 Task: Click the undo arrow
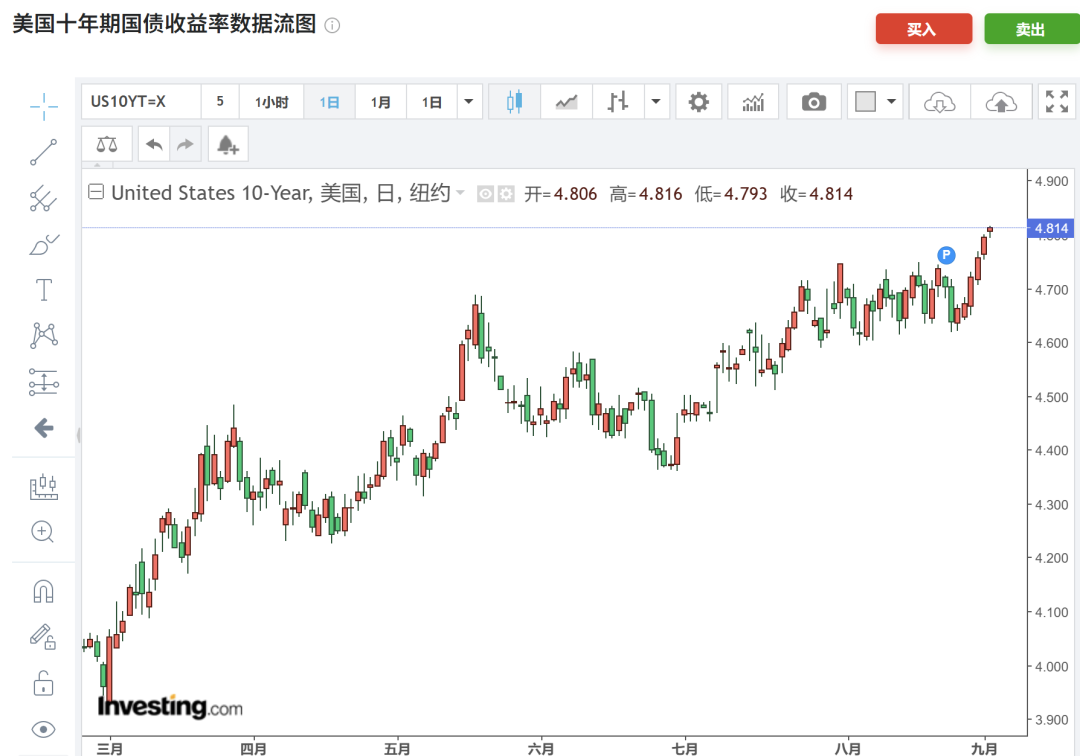coord(154,144)
